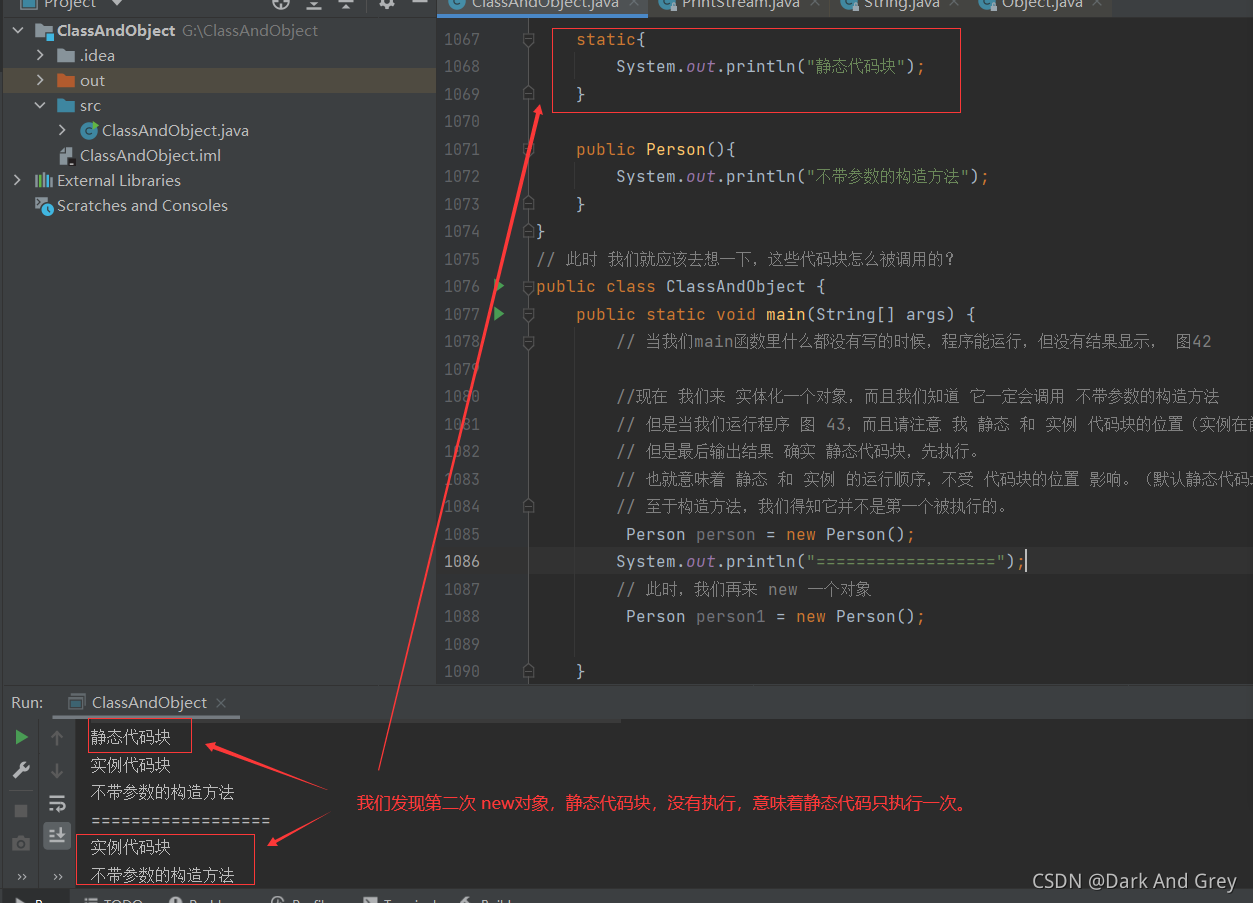Click println "静态代码块" statement at line 1068
Viewport: 1253px width, 903px height.
pyautogui.click(x=770, y=67)
